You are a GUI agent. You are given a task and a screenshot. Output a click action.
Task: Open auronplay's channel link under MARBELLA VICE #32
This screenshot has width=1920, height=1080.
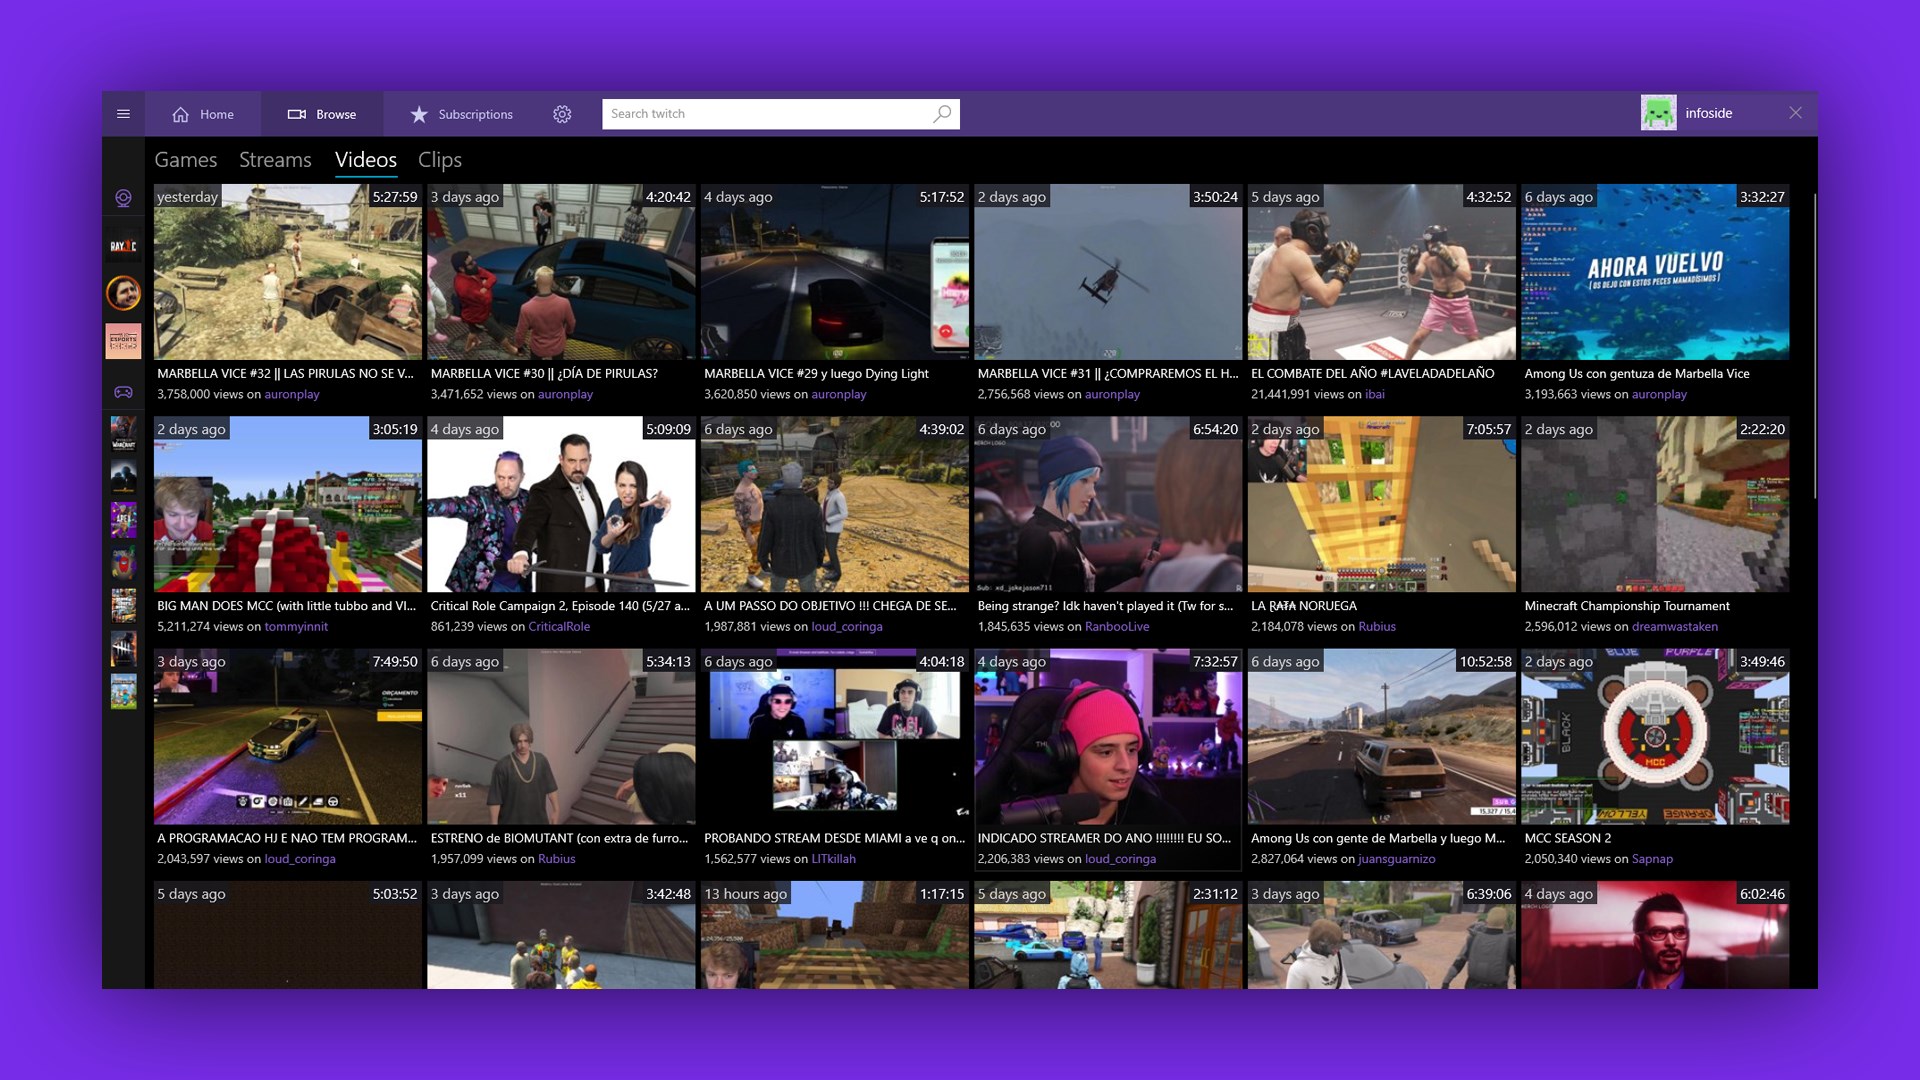291,394
